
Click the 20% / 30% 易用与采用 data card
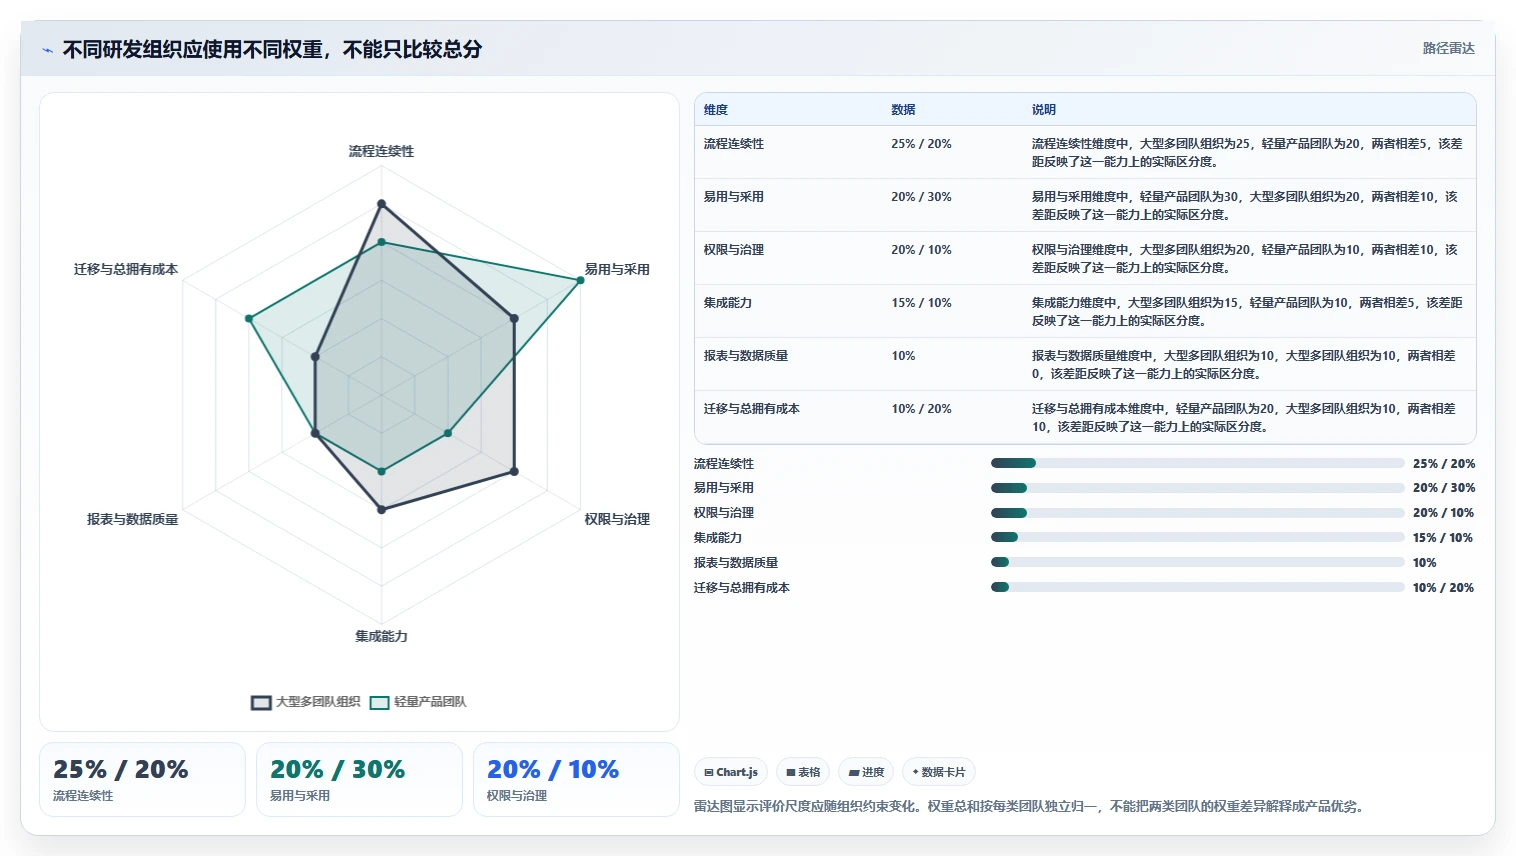click(x=359, y=780)
